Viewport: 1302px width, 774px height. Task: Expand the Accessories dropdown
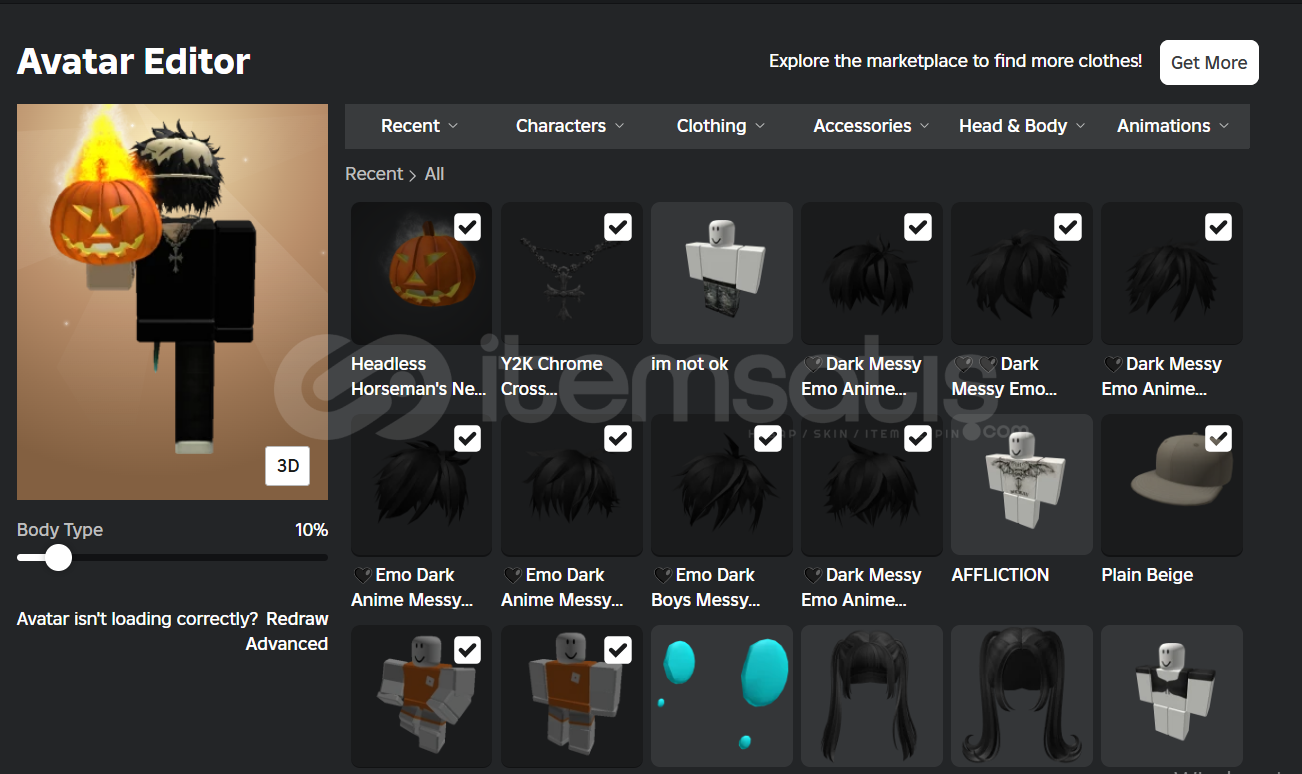871,126
